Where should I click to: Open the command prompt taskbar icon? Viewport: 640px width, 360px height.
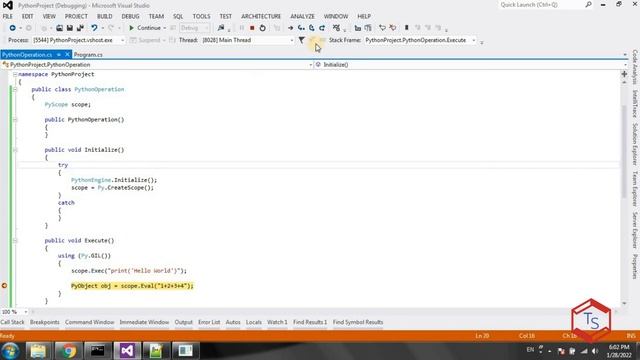point(97,351)
